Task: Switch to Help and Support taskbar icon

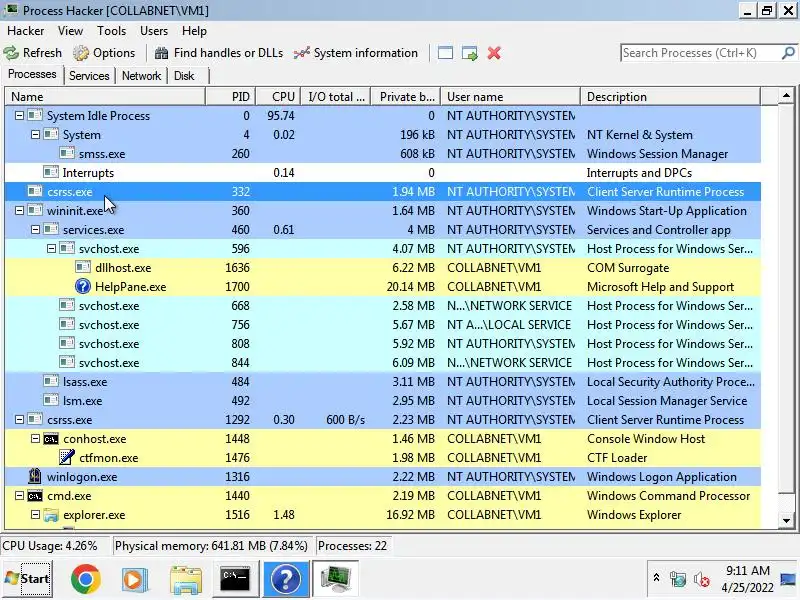Action: 286,579
